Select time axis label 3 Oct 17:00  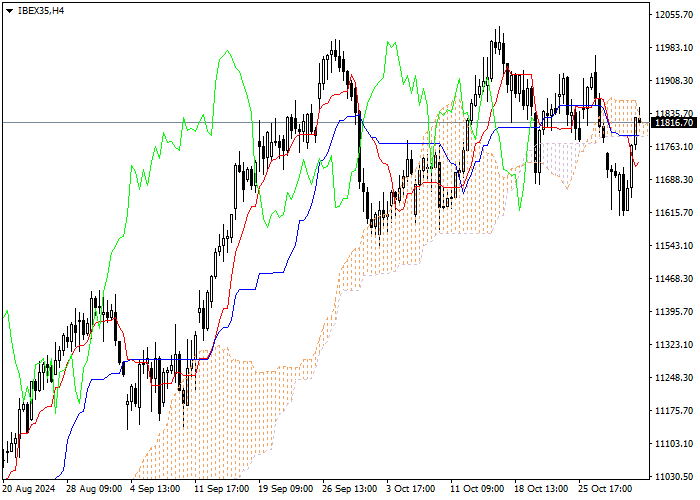pos(411,489)
